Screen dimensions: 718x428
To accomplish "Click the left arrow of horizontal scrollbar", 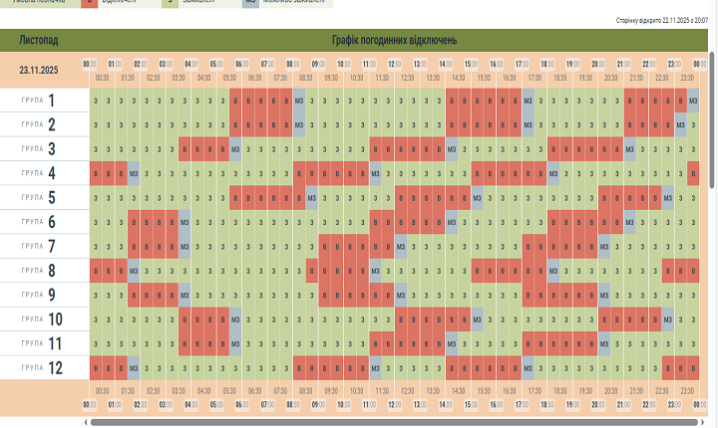I will coord(85,422).
